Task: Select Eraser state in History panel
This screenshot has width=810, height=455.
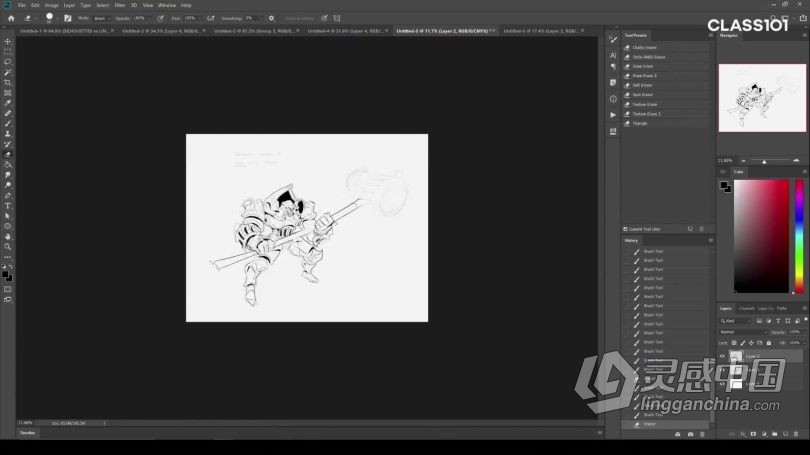Action: pos(665,425)
